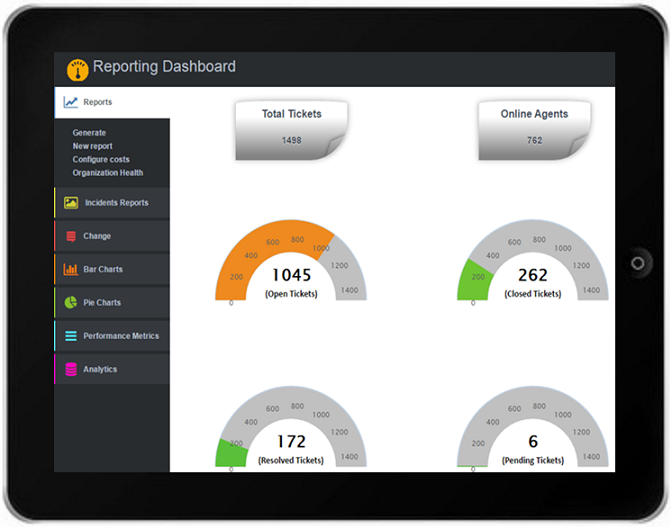This screenshot has height=527, width=671.
Task: Click the Reports line chart icon
Action: [70, 102]
